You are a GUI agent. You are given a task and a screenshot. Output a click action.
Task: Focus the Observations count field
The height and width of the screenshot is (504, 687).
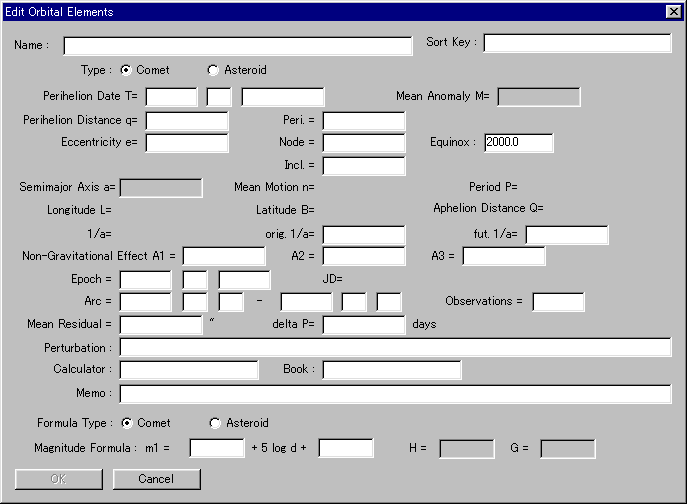pos(558,302)
